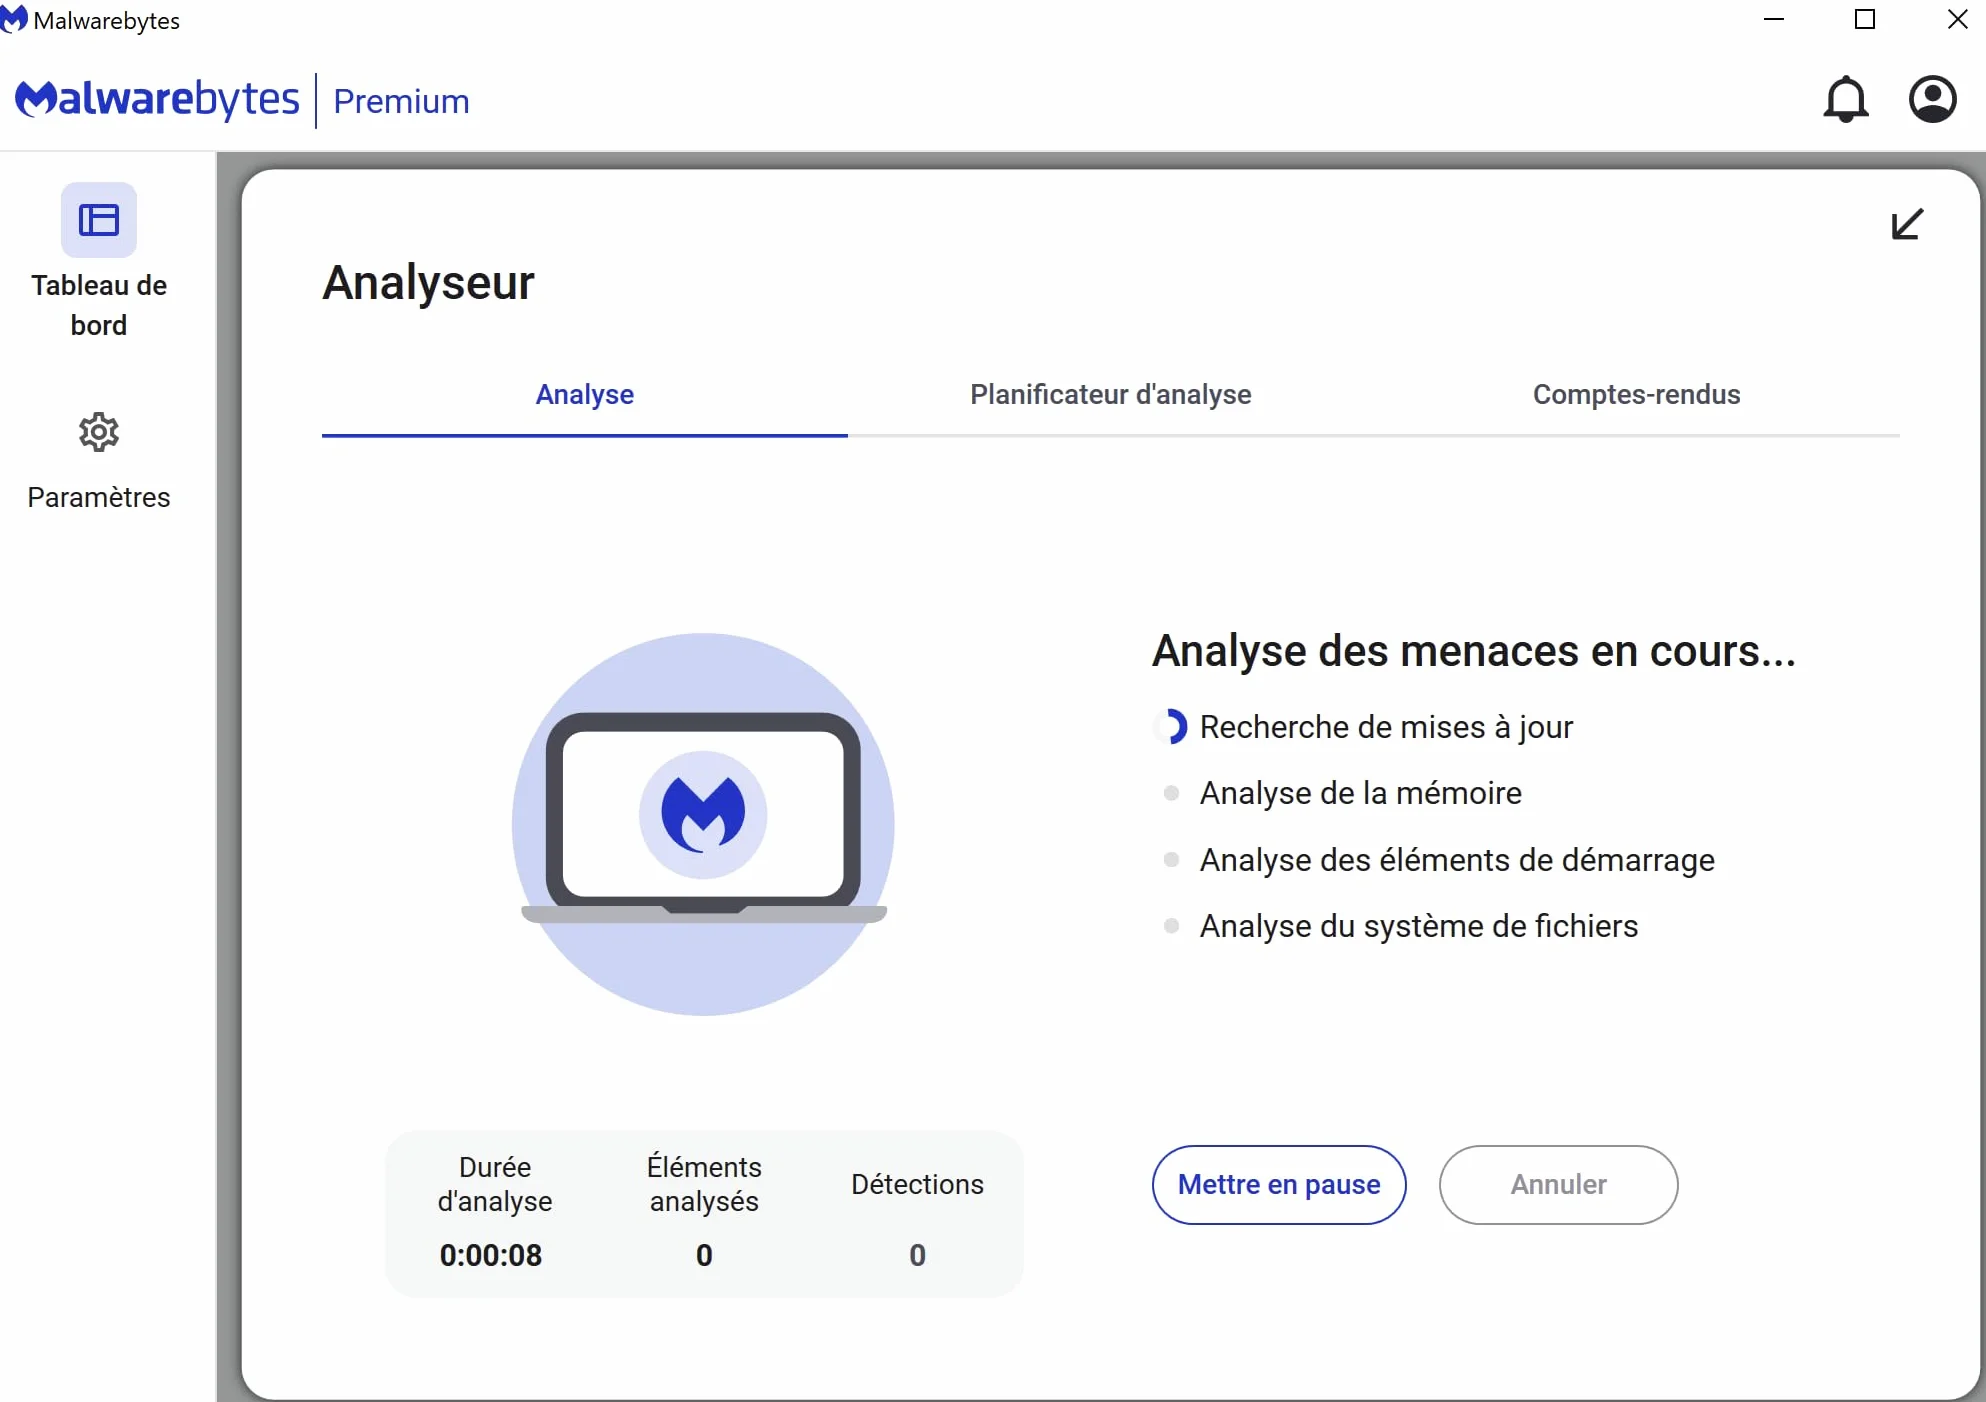
Task: Click the Malwarebytes title bar app icon
Action: (x=14, y=20)
